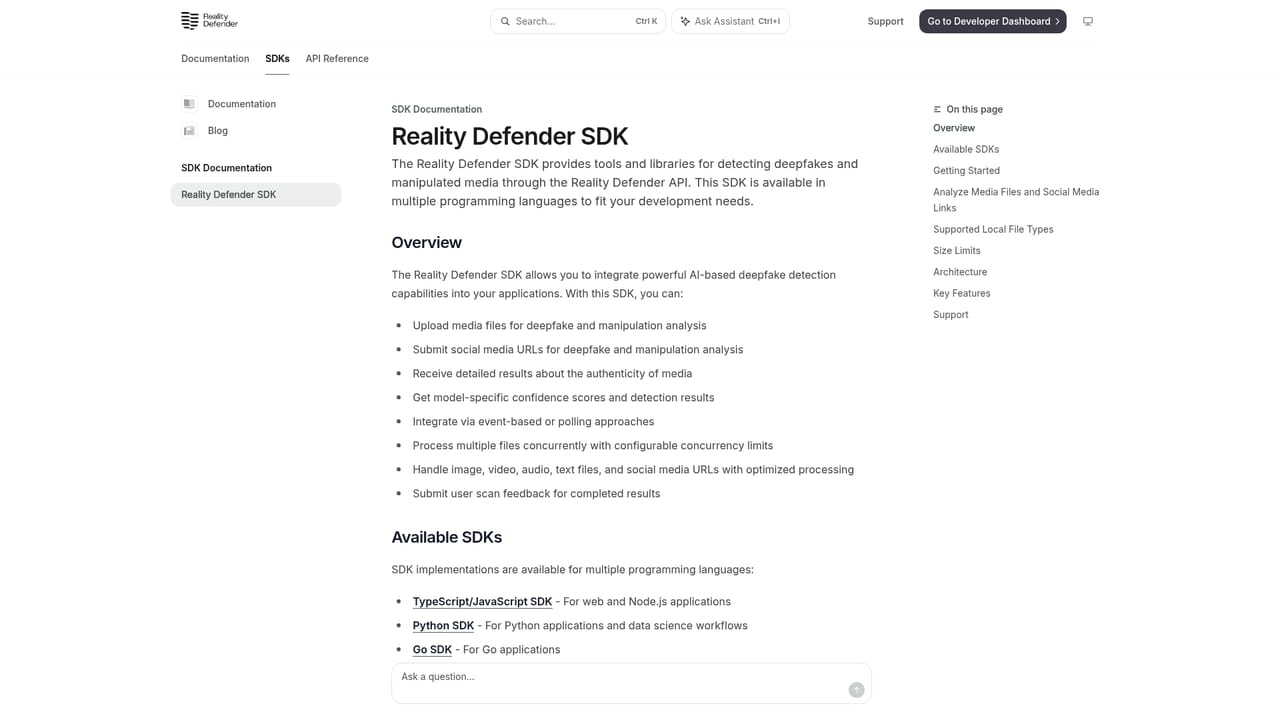Click the Support link in the header

coord(885,21)
